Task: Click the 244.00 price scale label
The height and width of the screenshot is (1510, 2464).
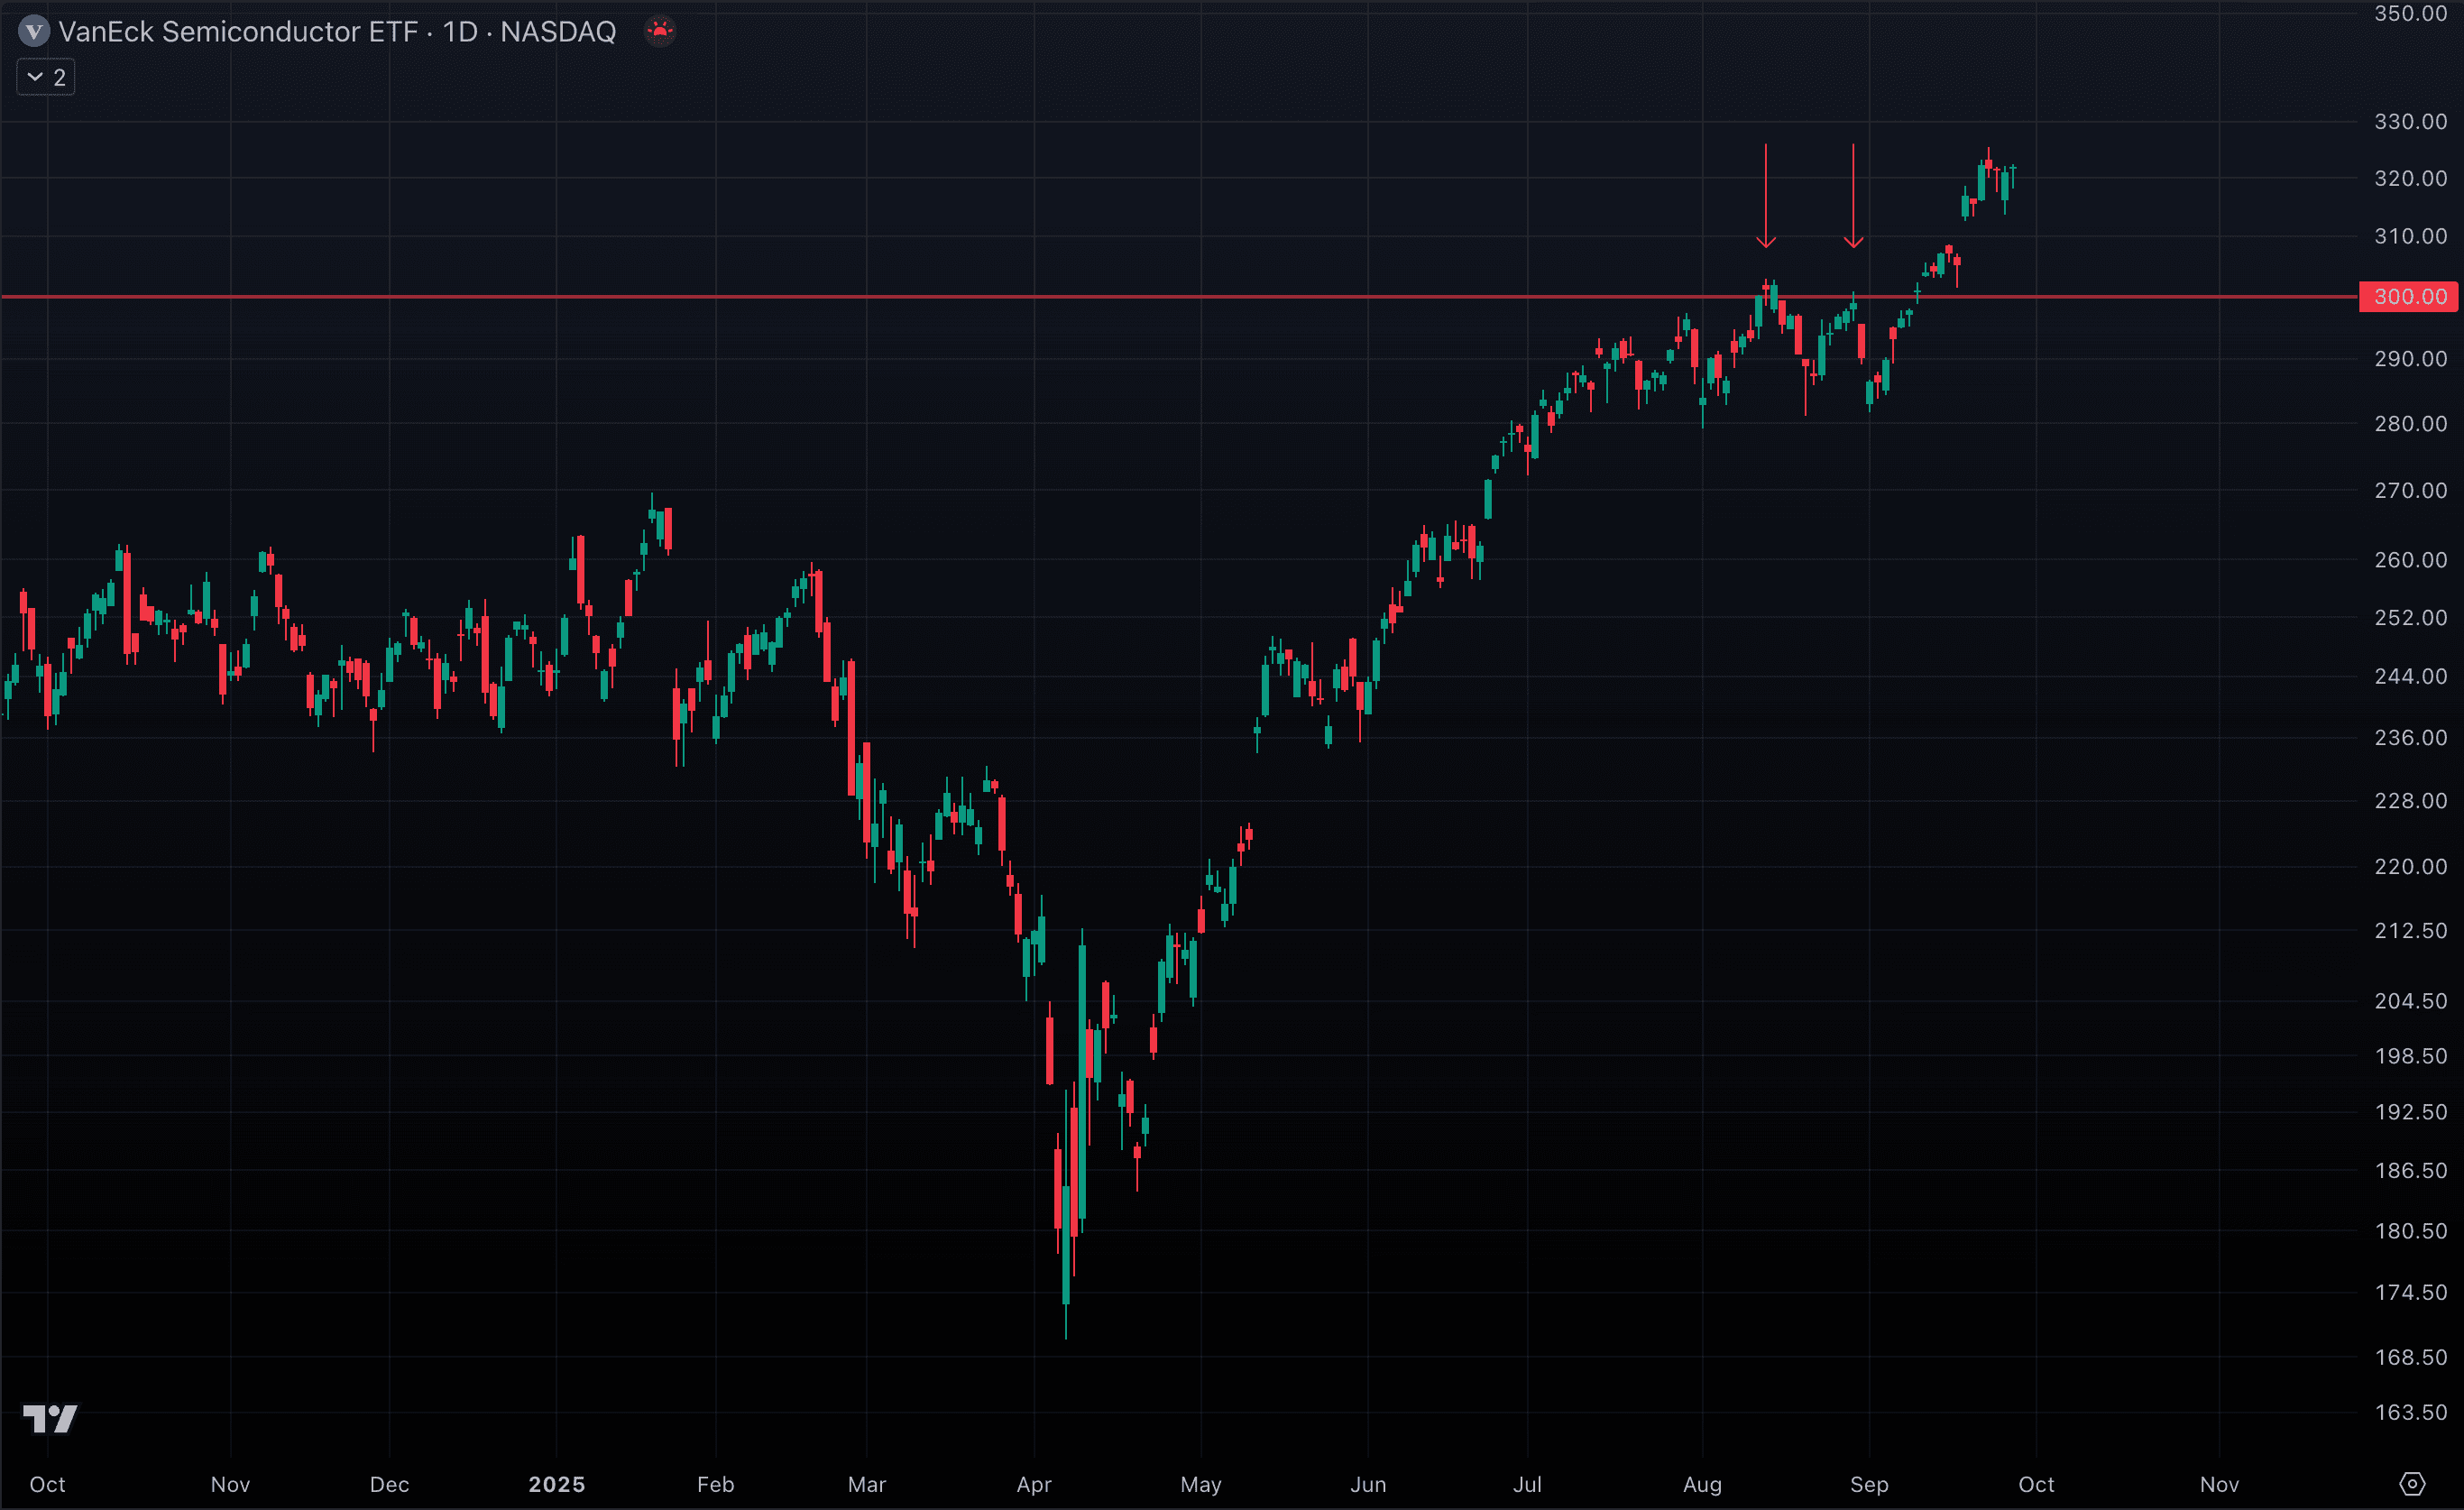Action: (2410, 676)
